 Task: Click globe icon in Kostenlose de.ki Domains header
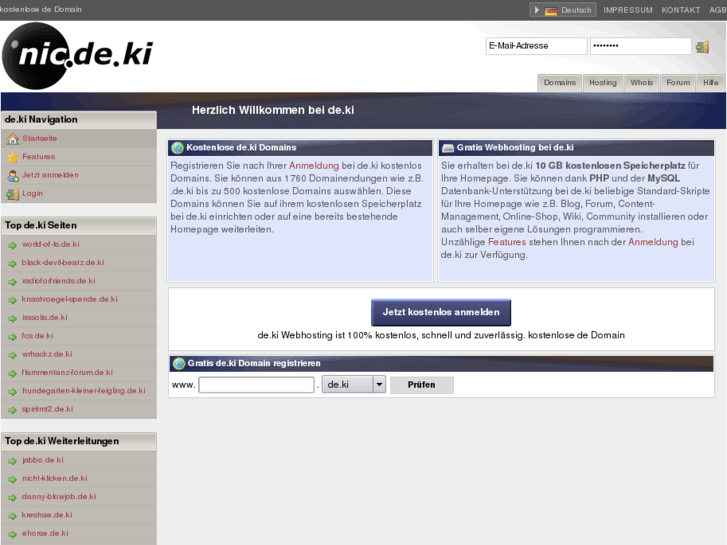click(177, 148)
